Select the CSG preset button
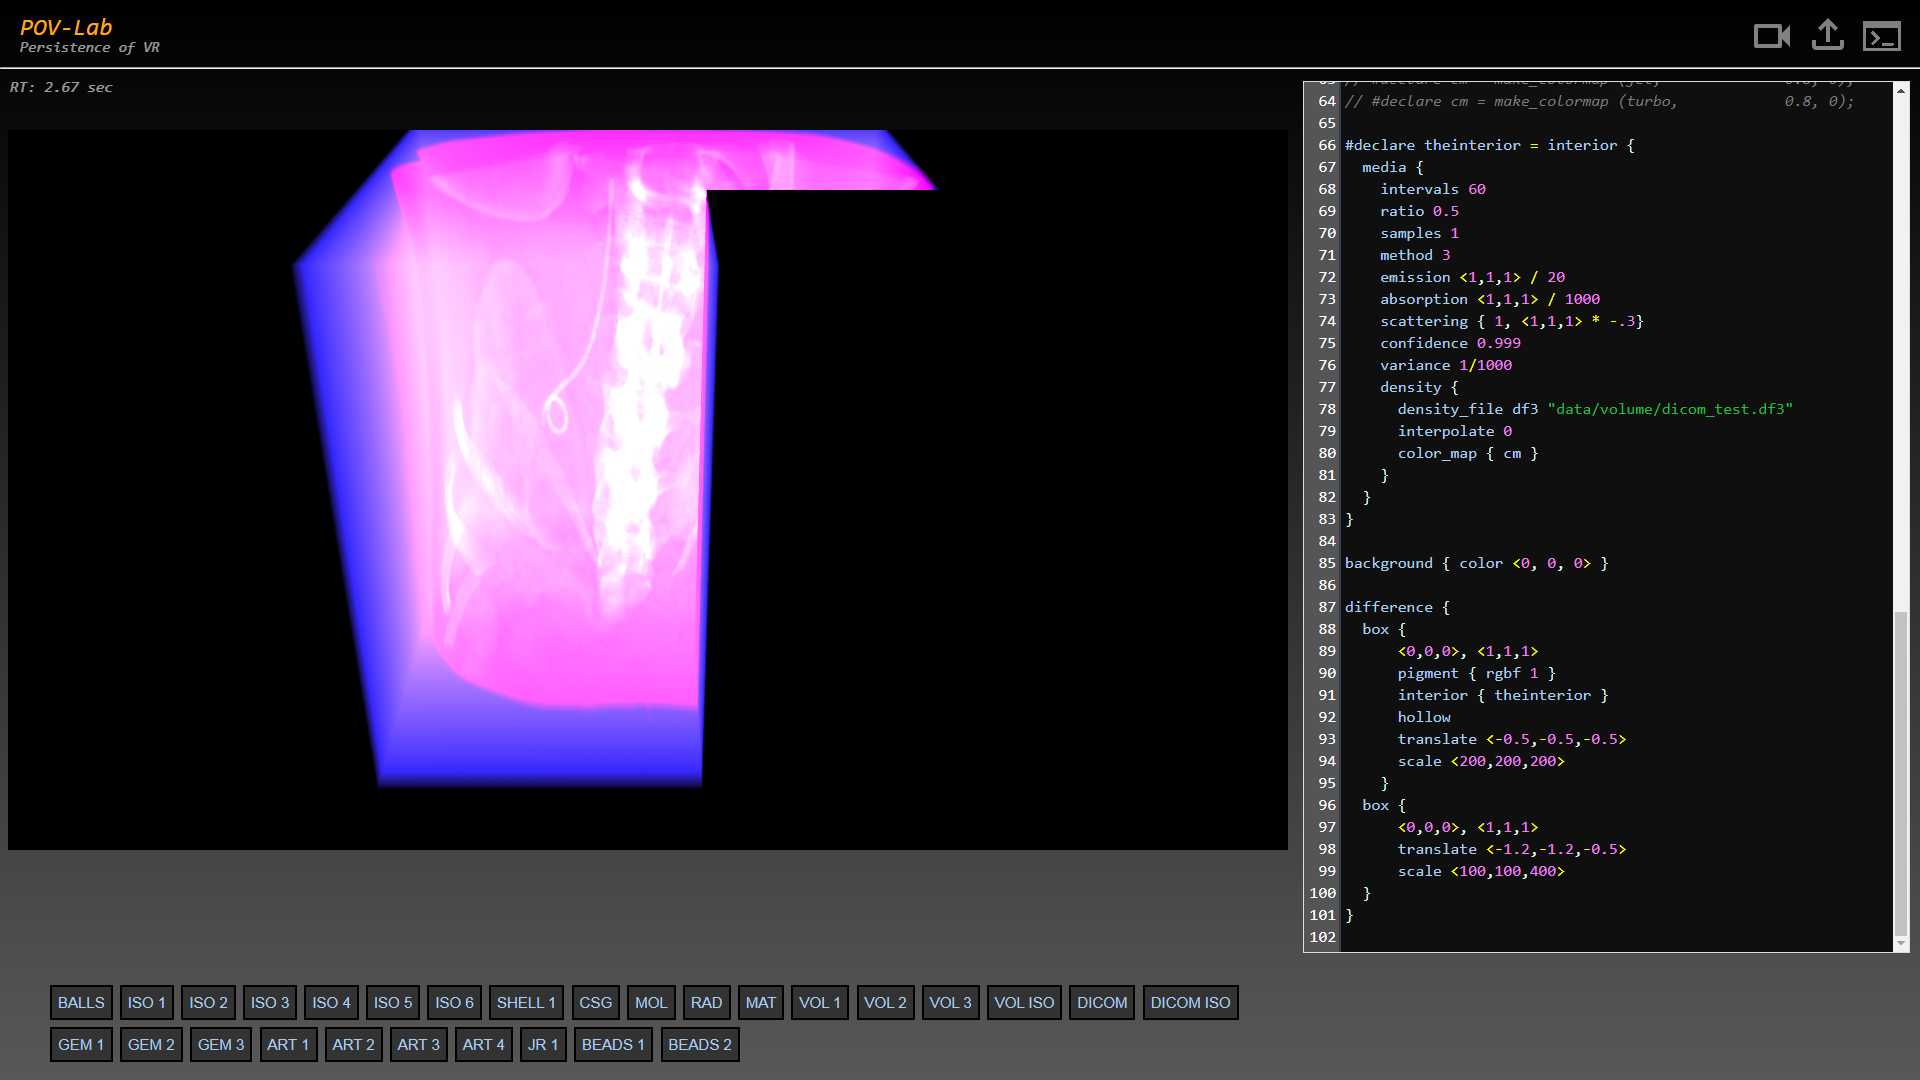The width and height of the screenshot is (1920, 1080). [595, 1002]
